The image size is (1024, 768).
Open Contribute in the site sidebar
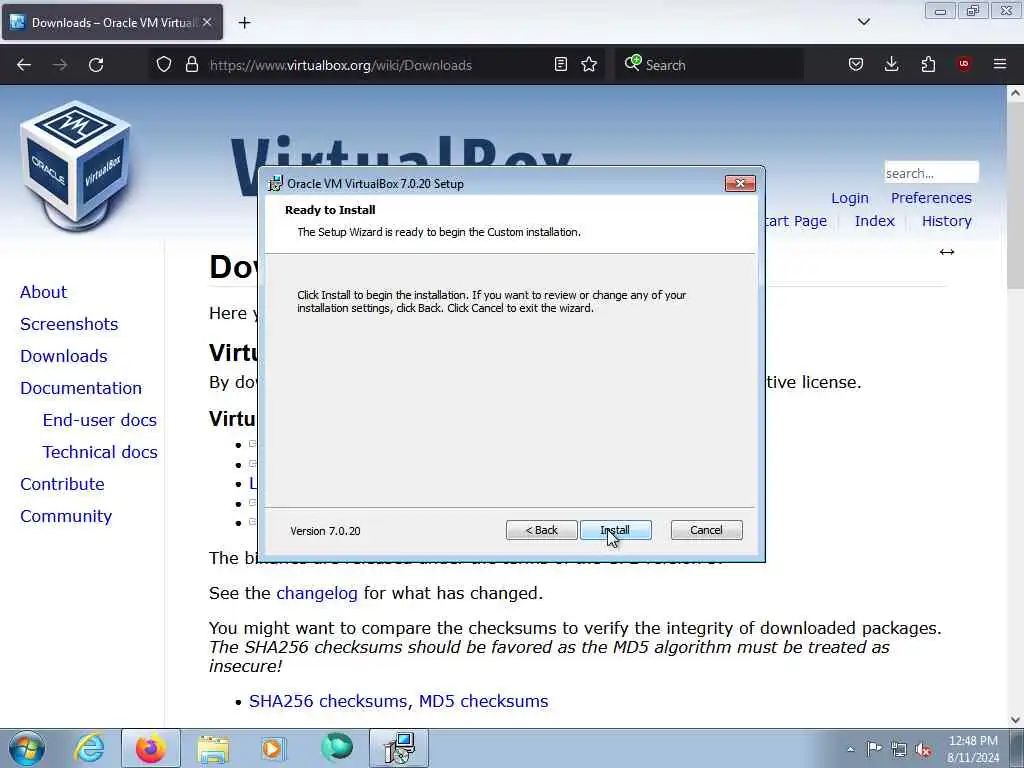point(62,484)
